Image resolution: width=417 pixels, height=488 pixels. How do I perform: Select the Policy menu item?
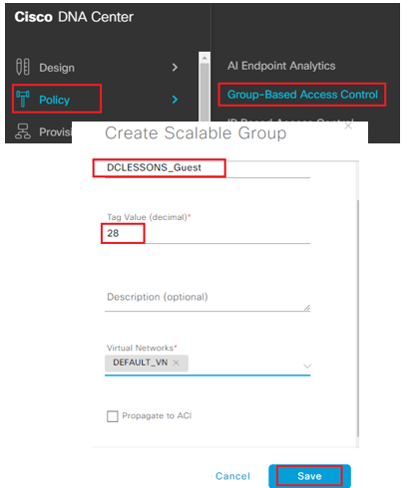click(57, 99)
